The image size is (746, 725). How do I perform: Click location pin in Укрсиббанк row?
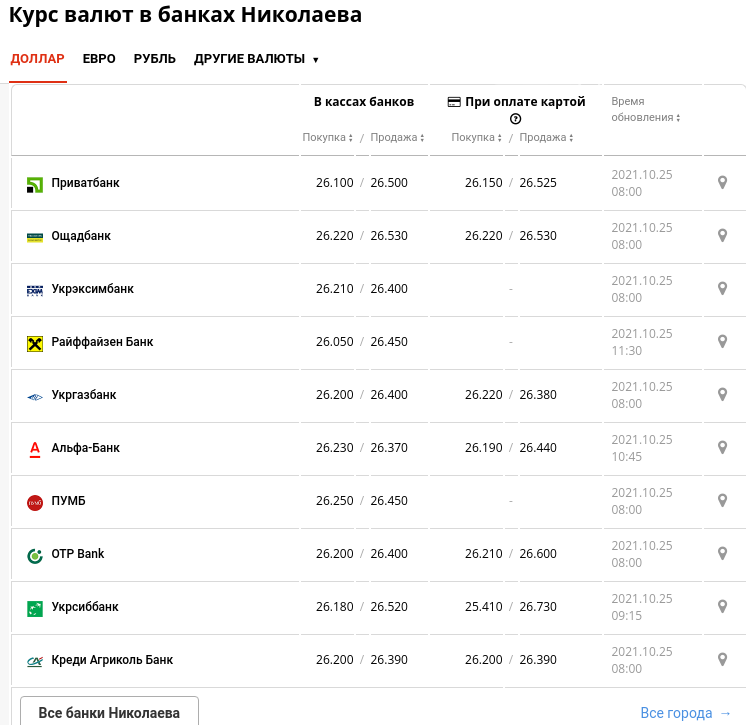tap(722, 607)
